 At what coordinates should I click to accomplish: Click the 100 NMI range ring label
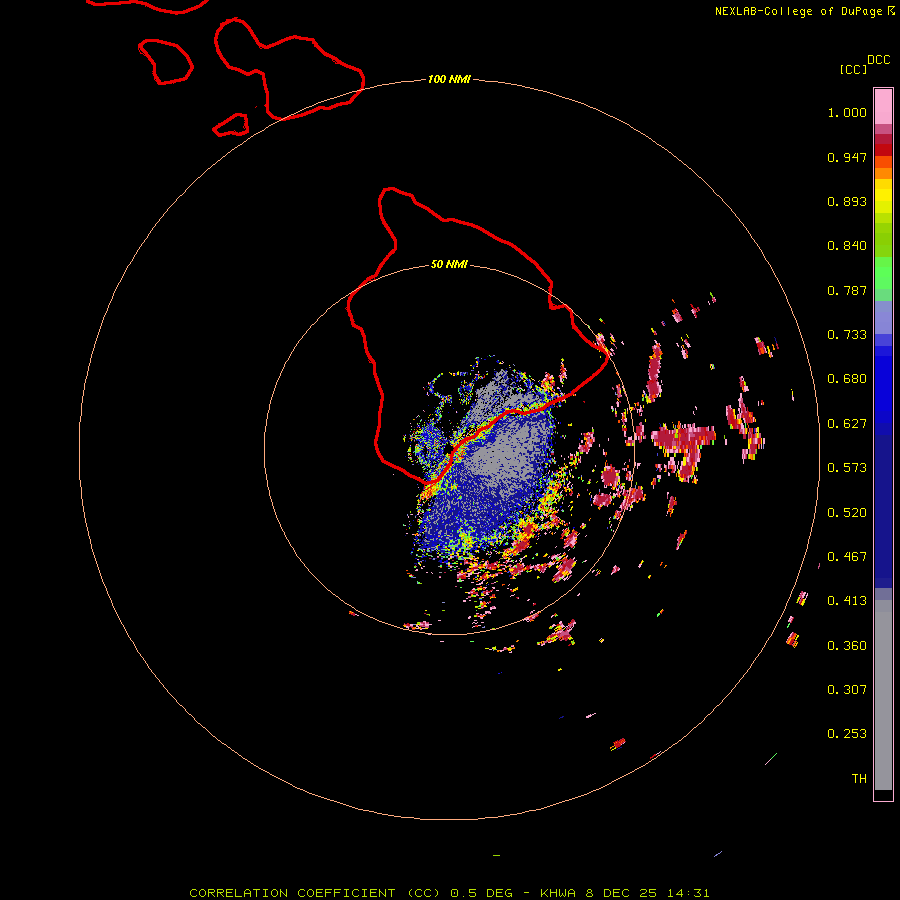click(449, 79)
